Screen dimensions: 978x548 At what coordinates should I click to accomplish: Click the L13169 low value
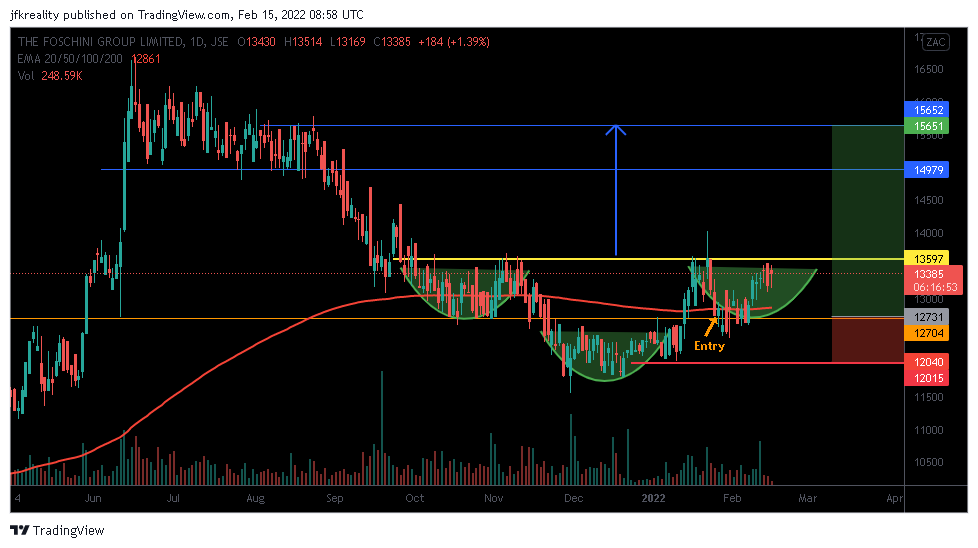(347, 42)
